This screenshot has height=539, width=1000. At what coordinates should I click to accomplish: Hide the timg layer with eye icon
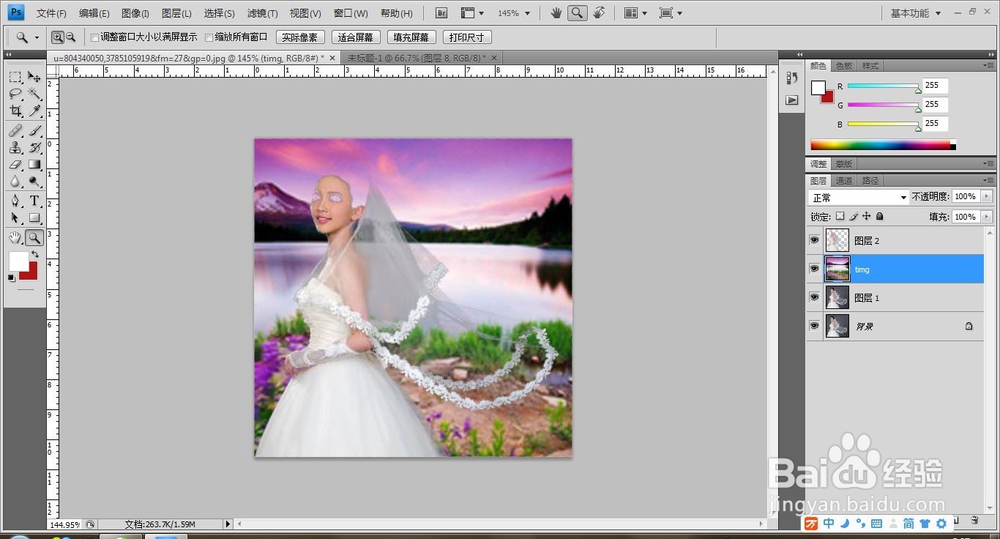point(814,269)
